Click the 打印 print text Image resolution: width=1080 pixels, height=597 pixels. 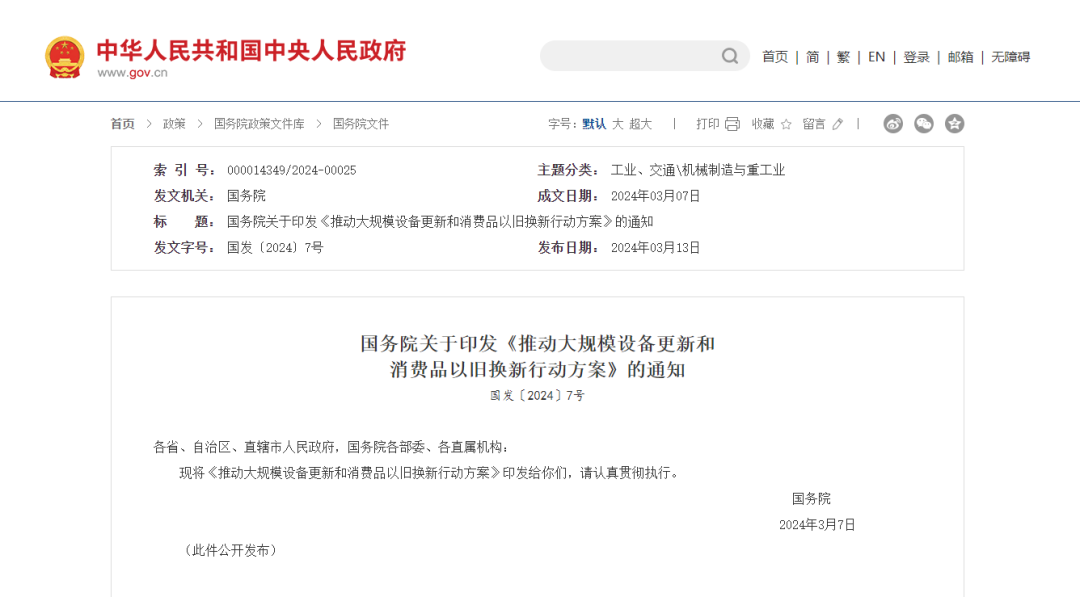[707, 124]
